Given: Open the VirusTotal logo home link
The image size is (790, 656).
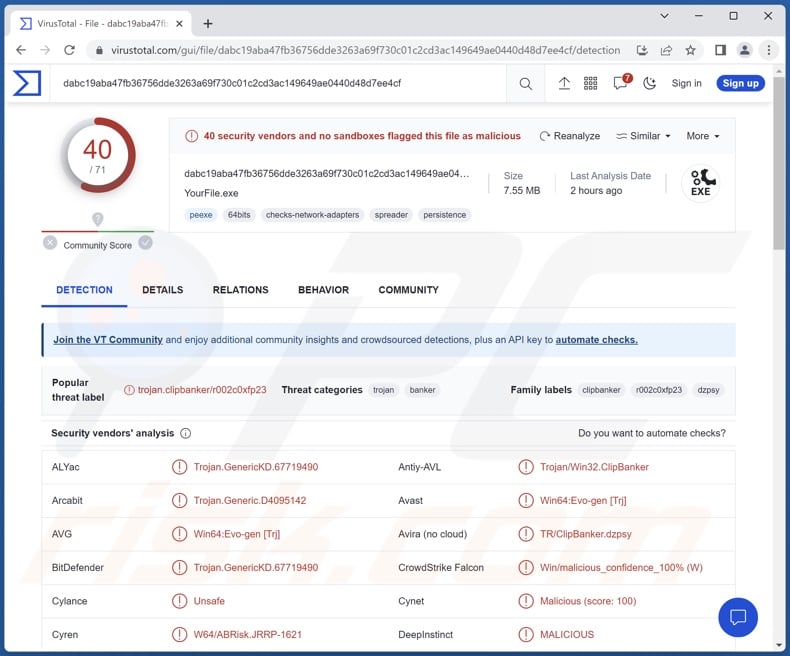Looking at the screenshot, I should click(x=27, y=83).
